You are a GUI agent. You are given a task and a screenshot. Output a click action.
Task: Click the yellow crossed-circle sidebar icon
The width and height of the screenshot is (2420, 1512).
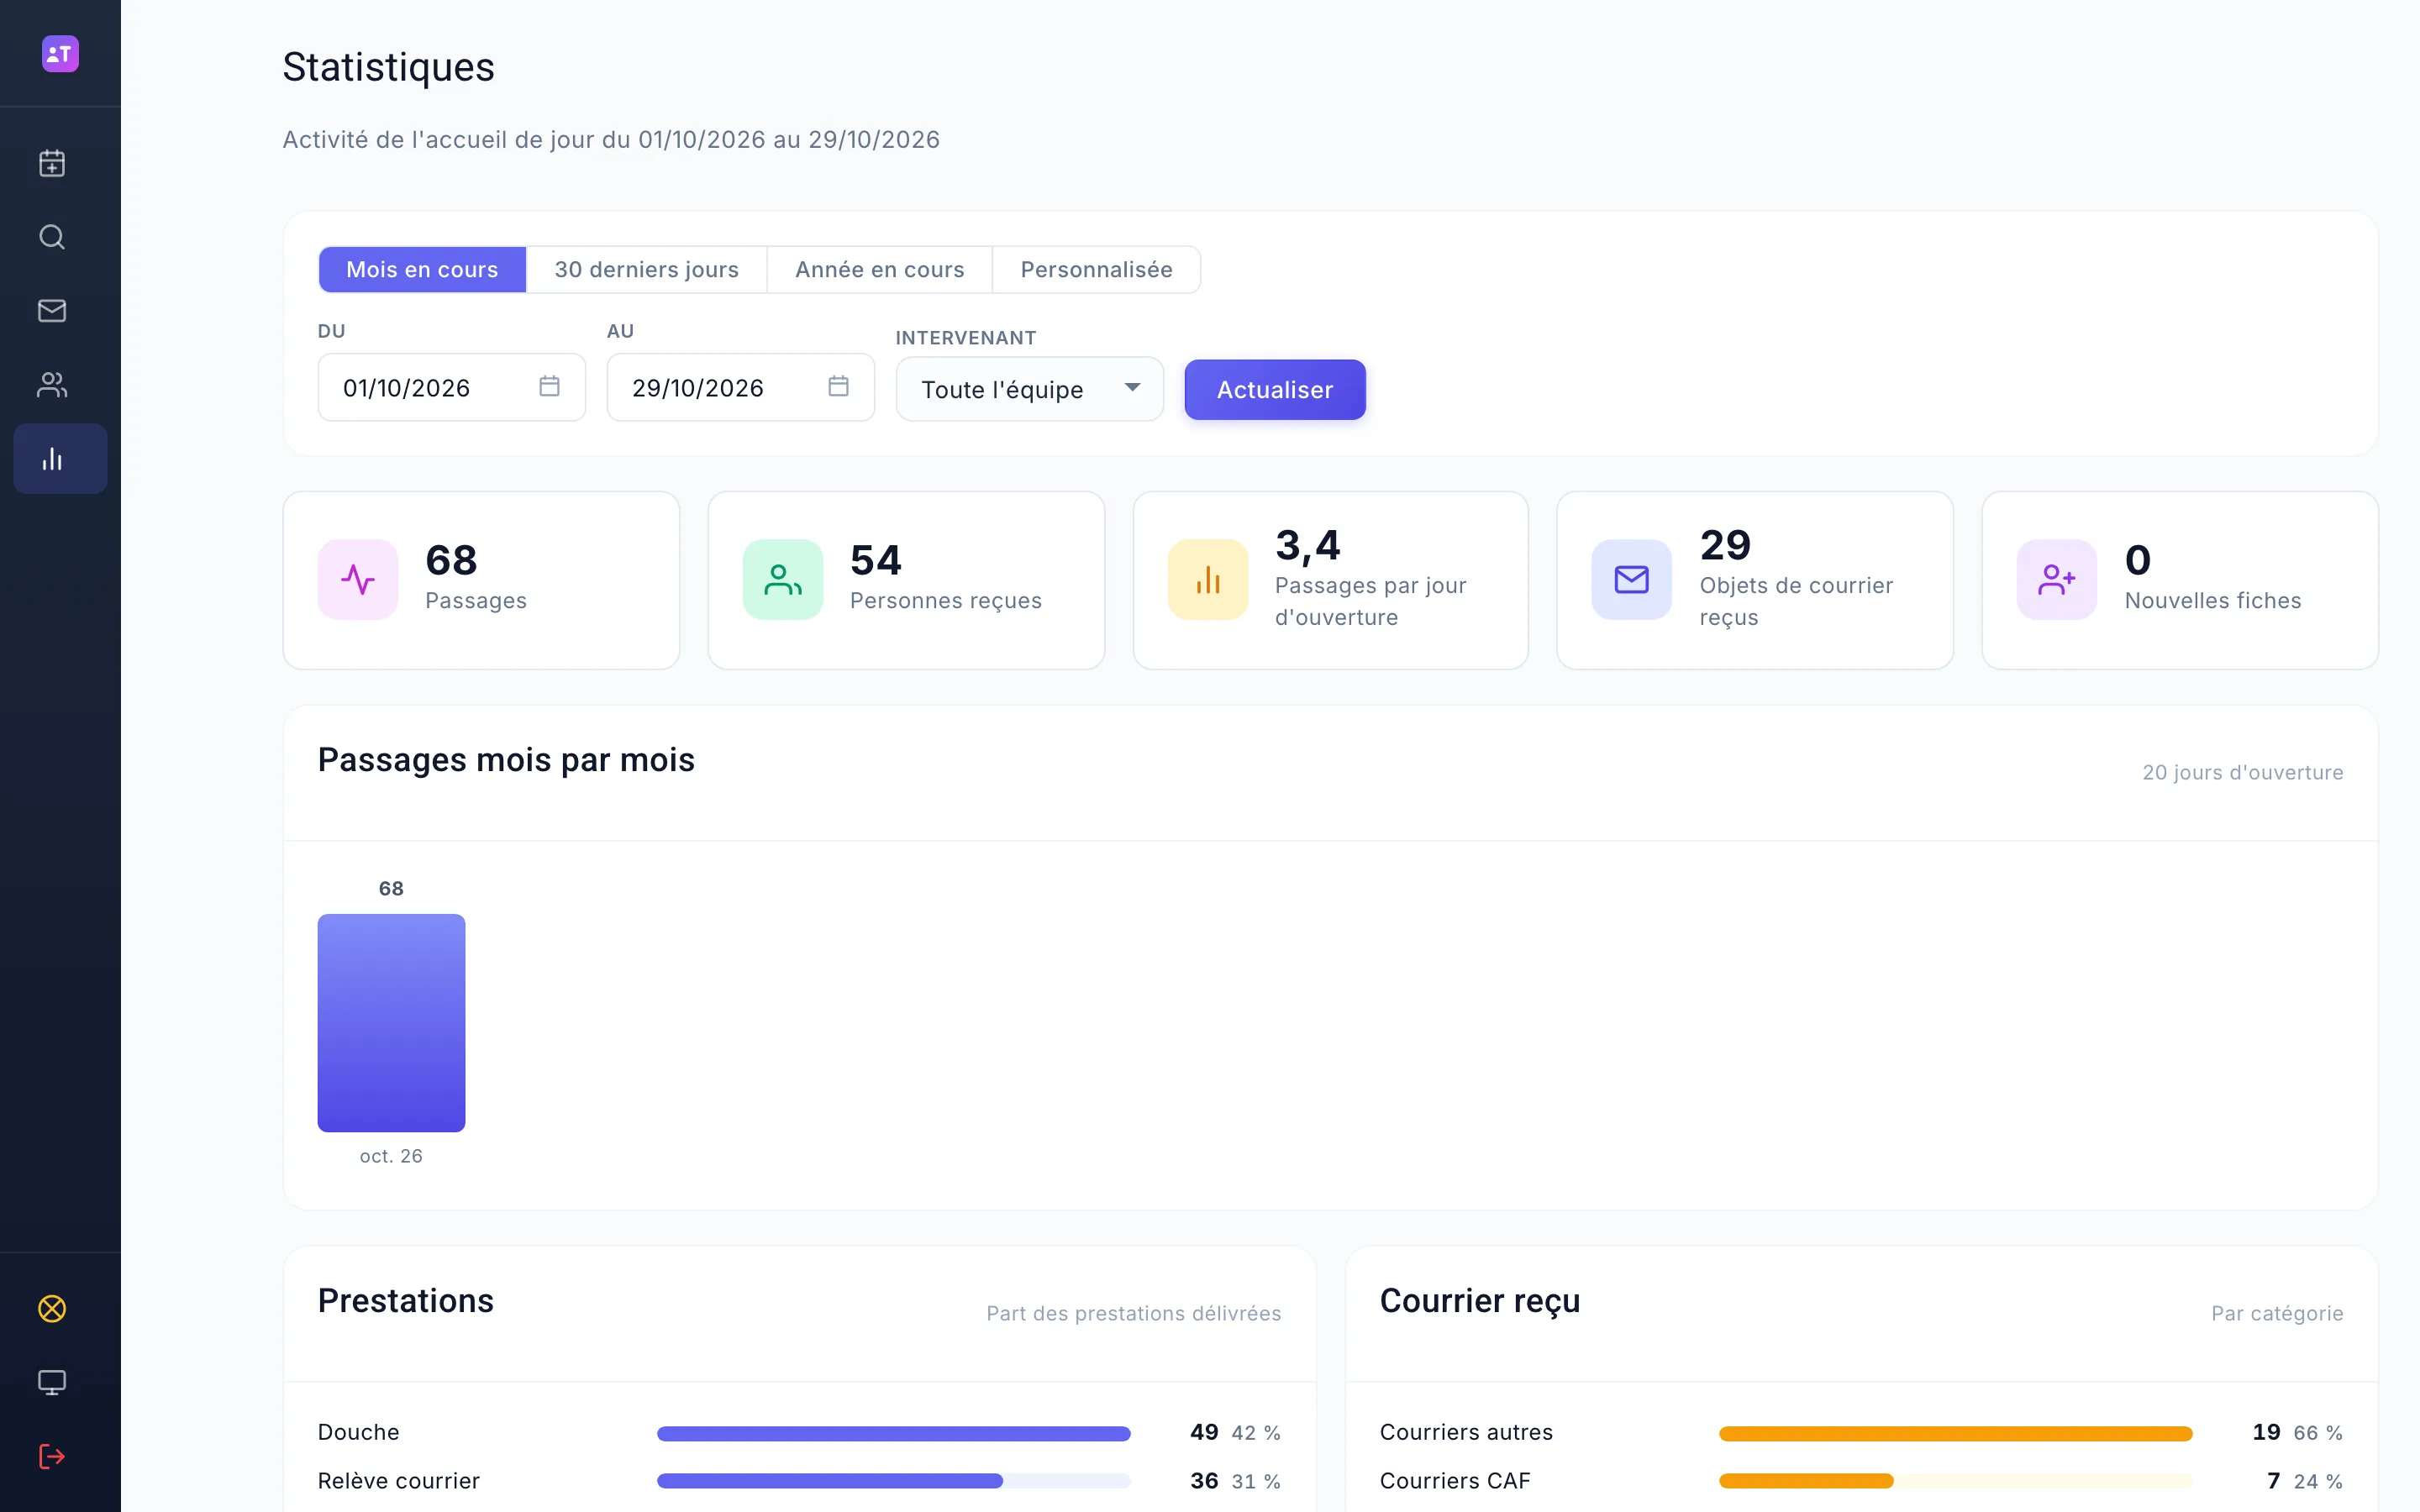click(x=52, y=1309)
